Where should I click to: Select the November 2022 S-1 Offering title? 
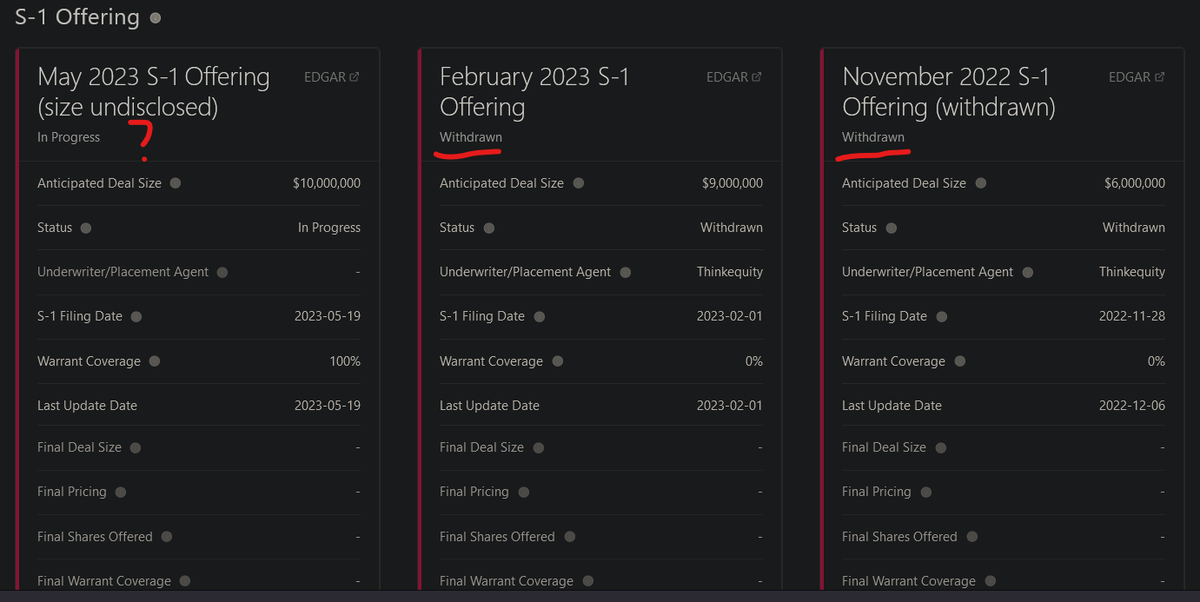pyautogui.click(x=949, y=91)
